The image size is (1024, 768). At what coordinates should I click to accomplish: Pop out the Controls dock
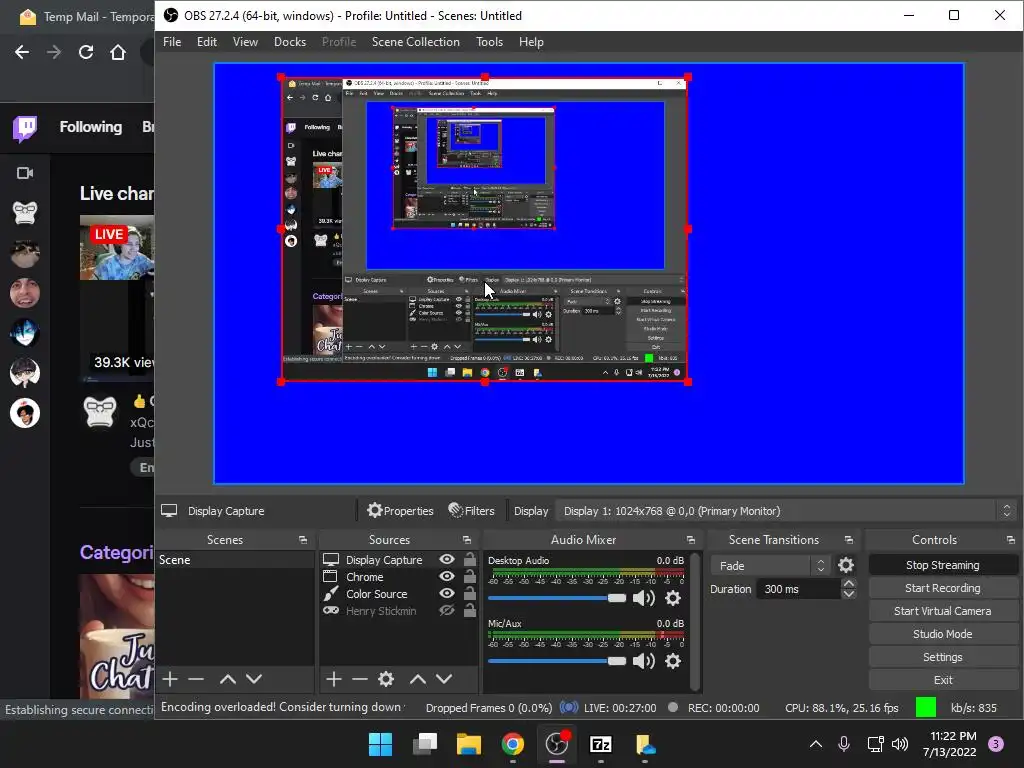pos(1010,540)
